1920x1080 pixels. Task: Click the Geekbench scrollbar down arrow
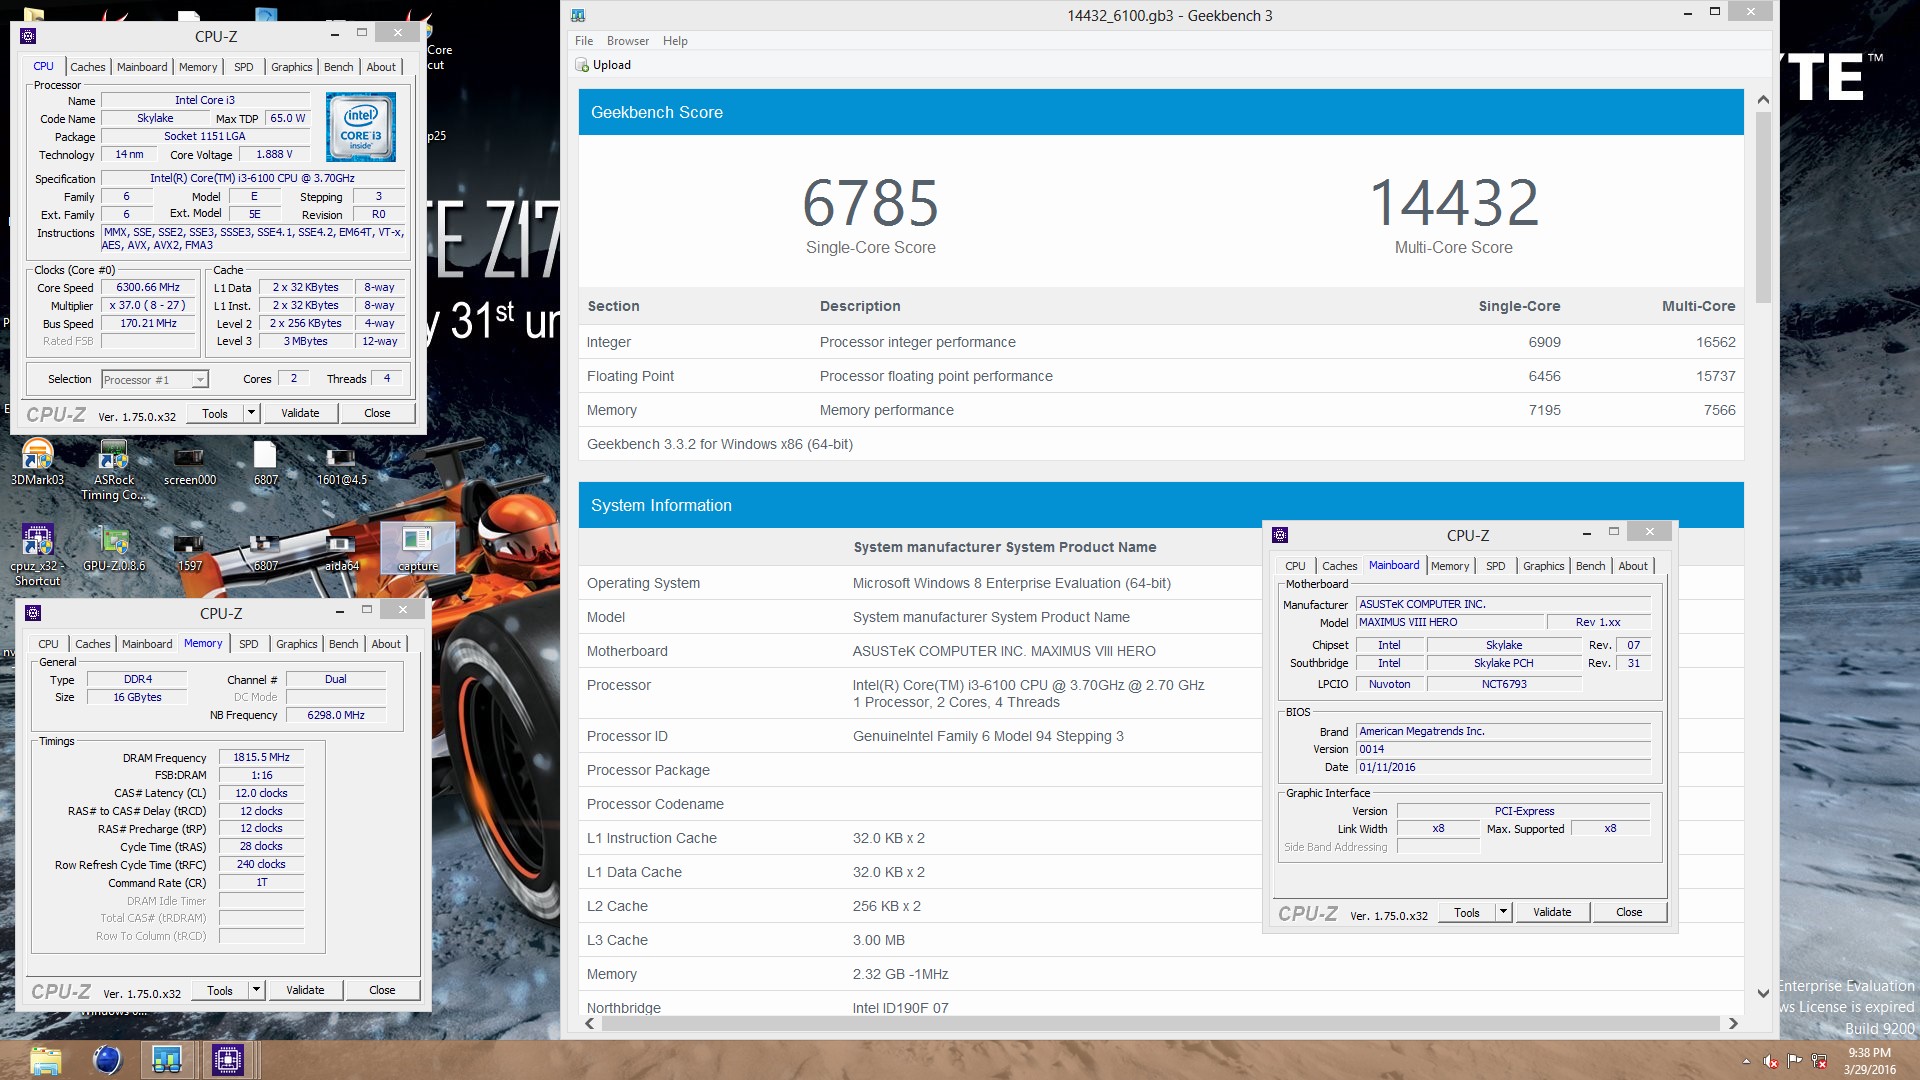1763,993
